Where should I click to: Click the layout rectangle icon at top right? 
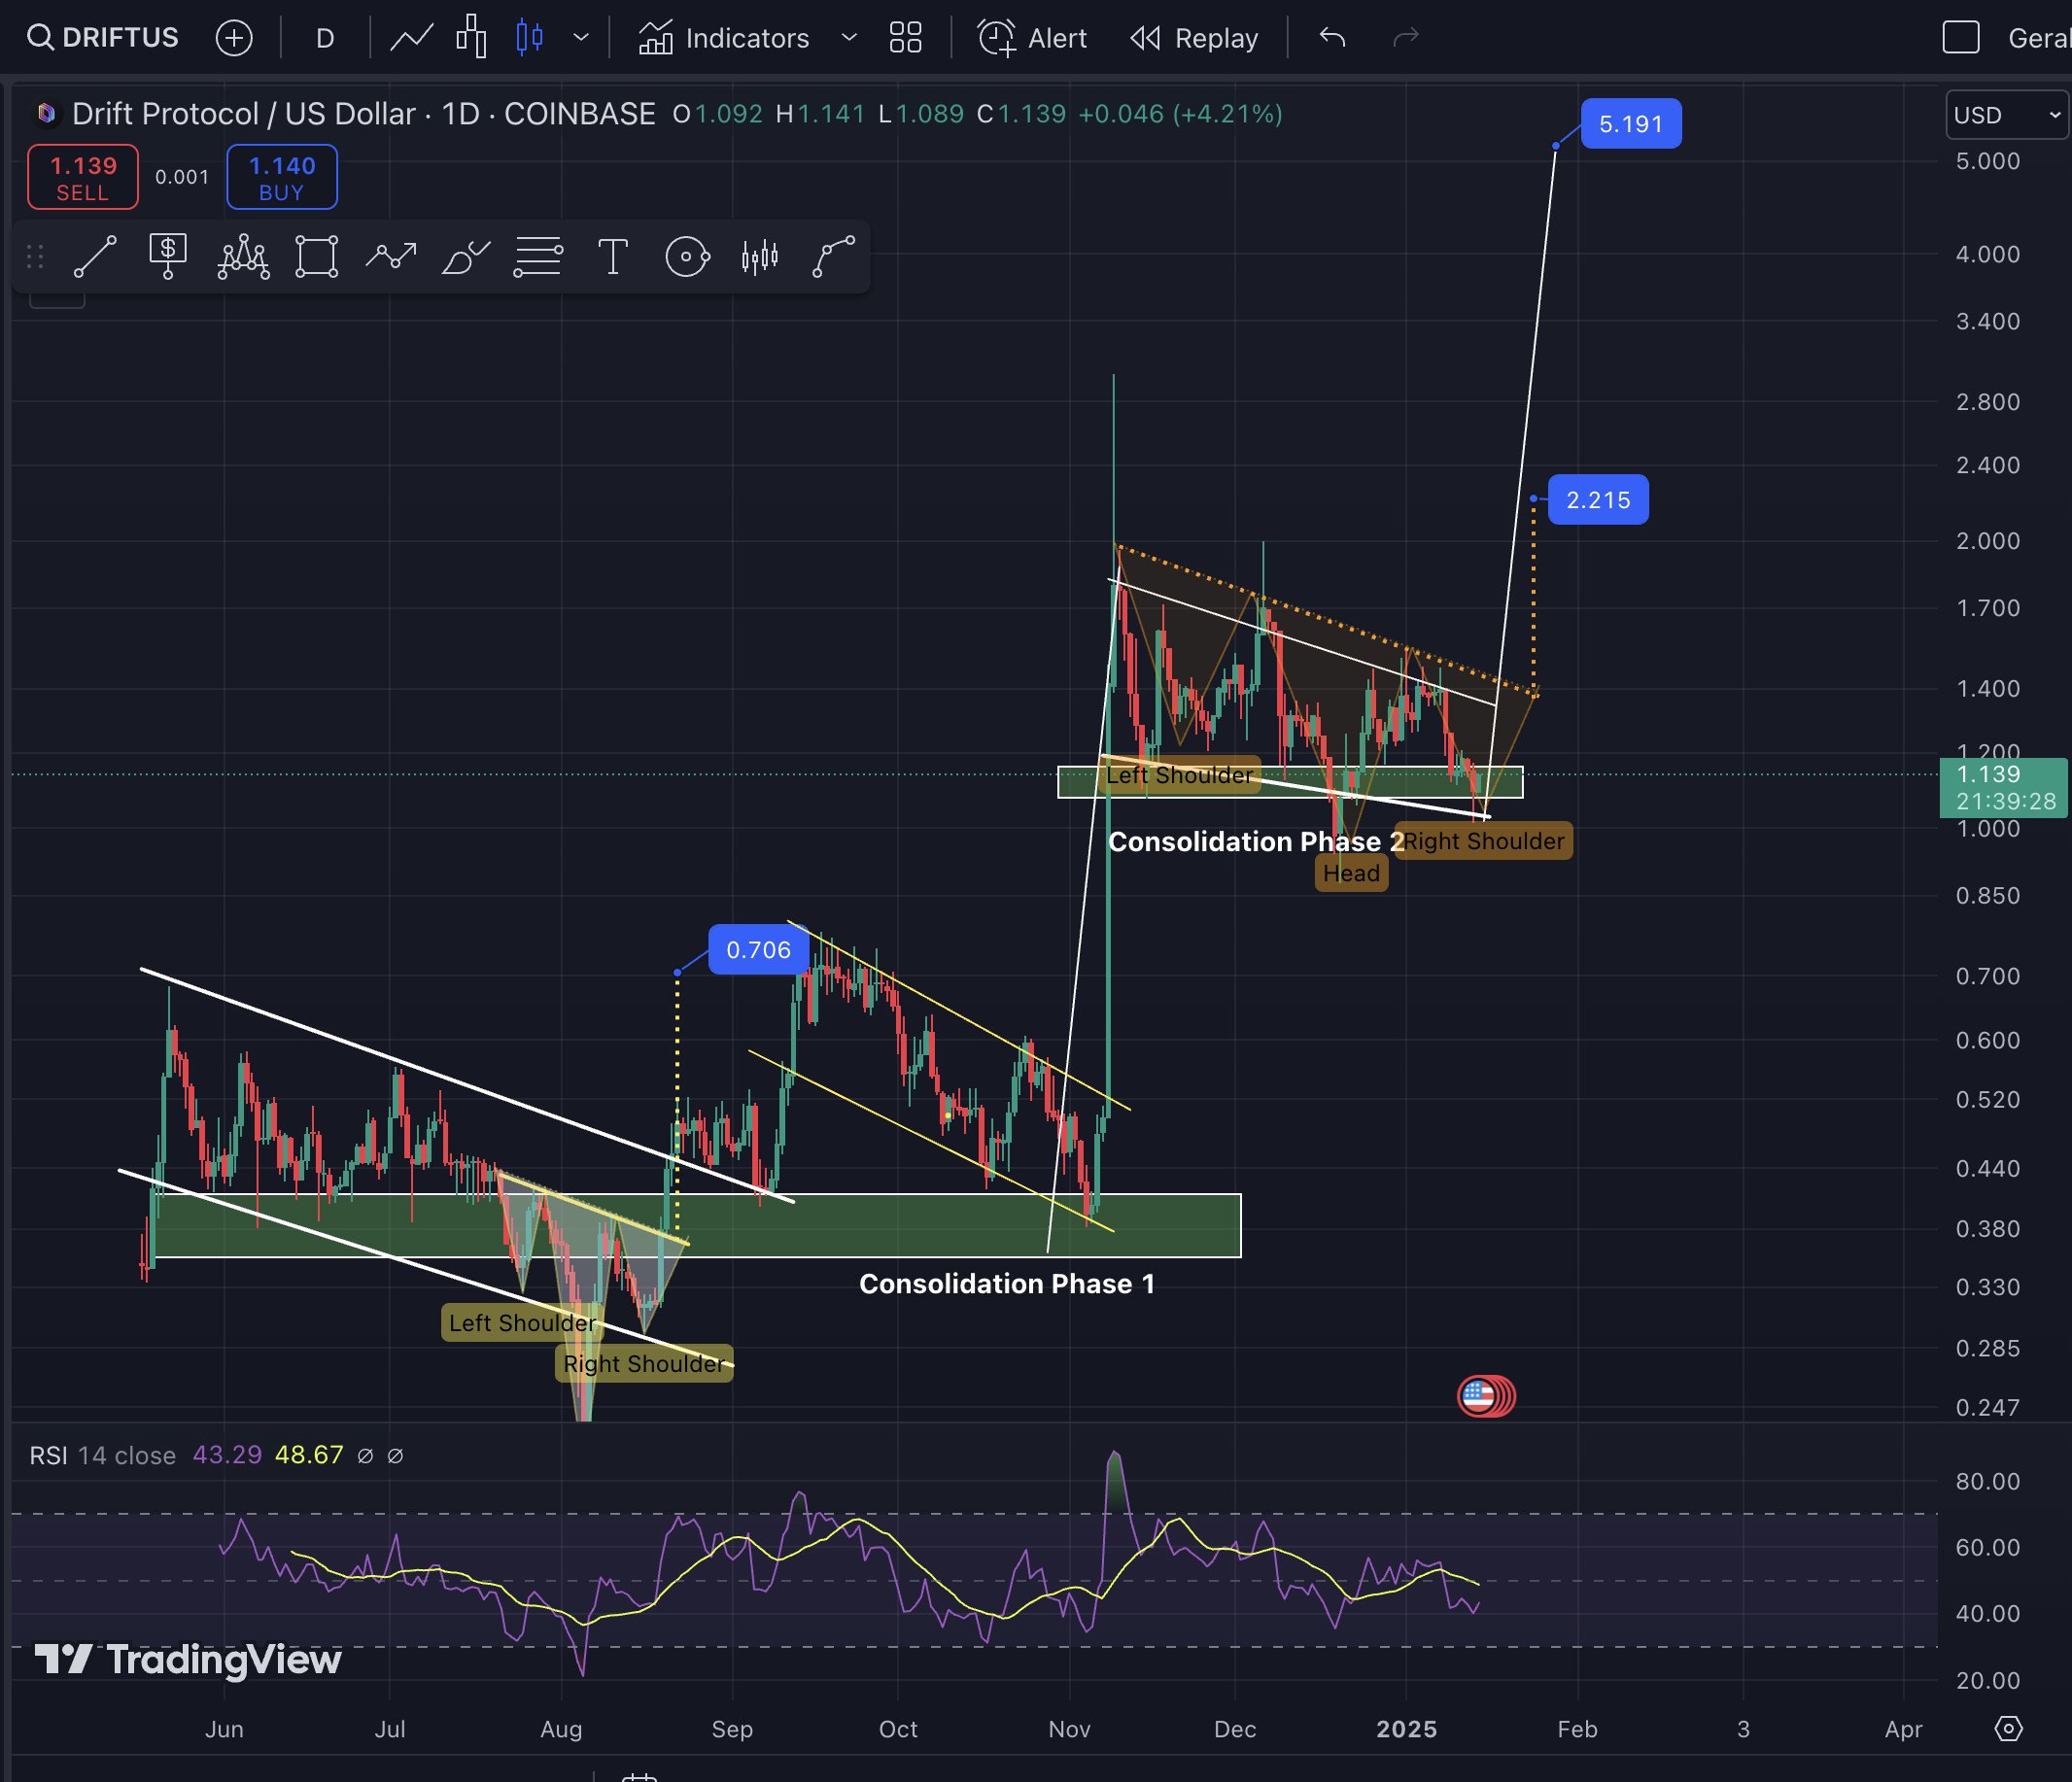click(x=1961, y=38)
